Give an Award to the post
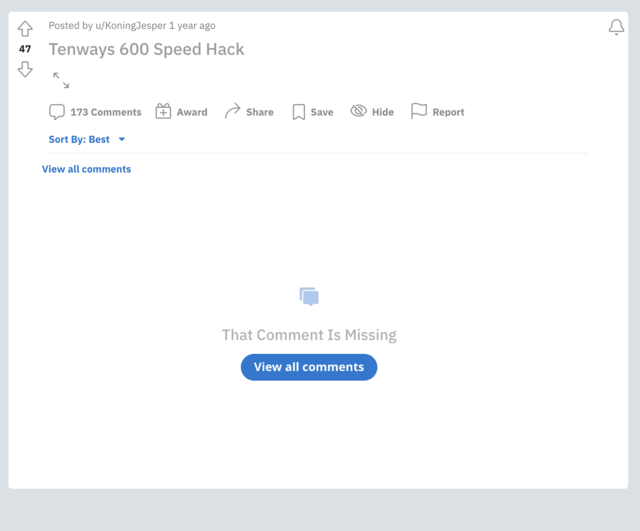The height and width of the screenshot is (531, 640). coord(182,111)
